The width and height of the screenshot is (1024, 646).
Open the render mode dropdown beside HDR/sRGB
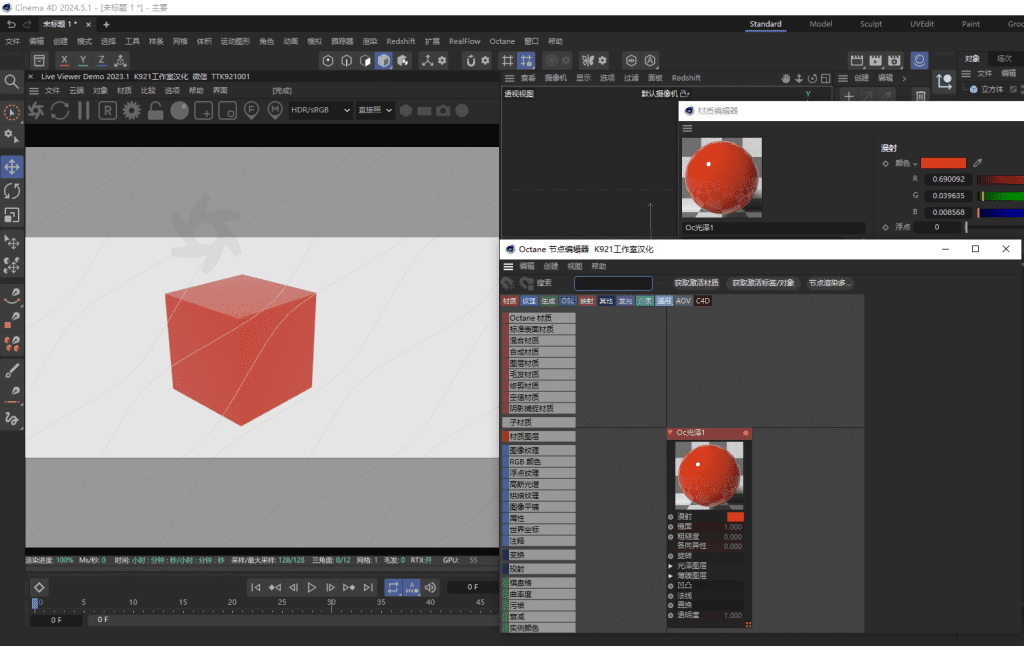pos(375,110)
